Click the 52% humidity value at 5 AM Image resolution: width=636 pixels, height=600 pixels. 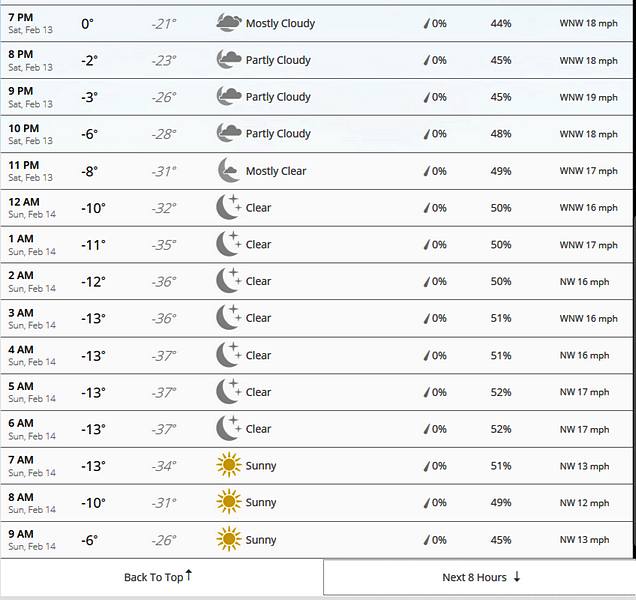[x=501, y=392]
